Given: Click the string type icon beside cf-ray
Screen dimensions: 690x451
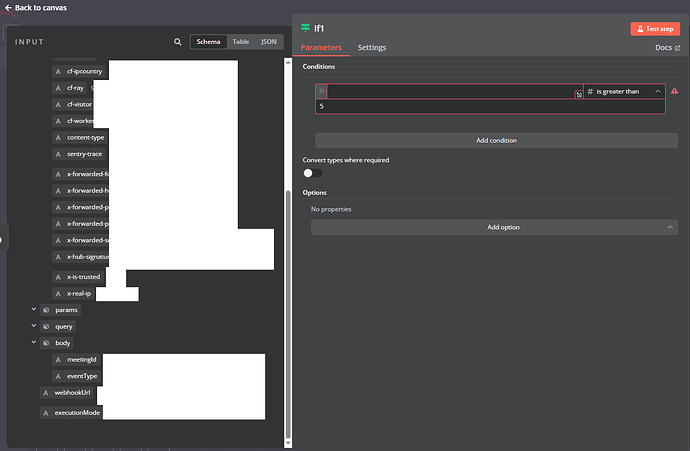Looking at the screenshot, I should click(58, 88).
